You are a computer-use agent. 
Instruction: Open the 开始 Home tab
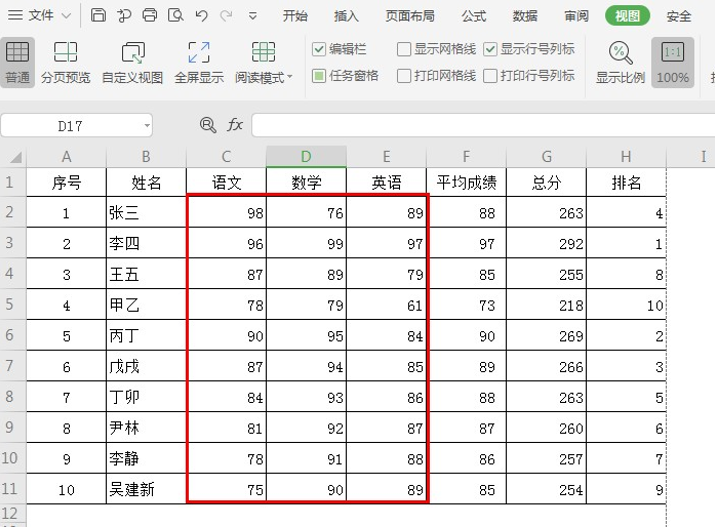[x=295, y=16]
